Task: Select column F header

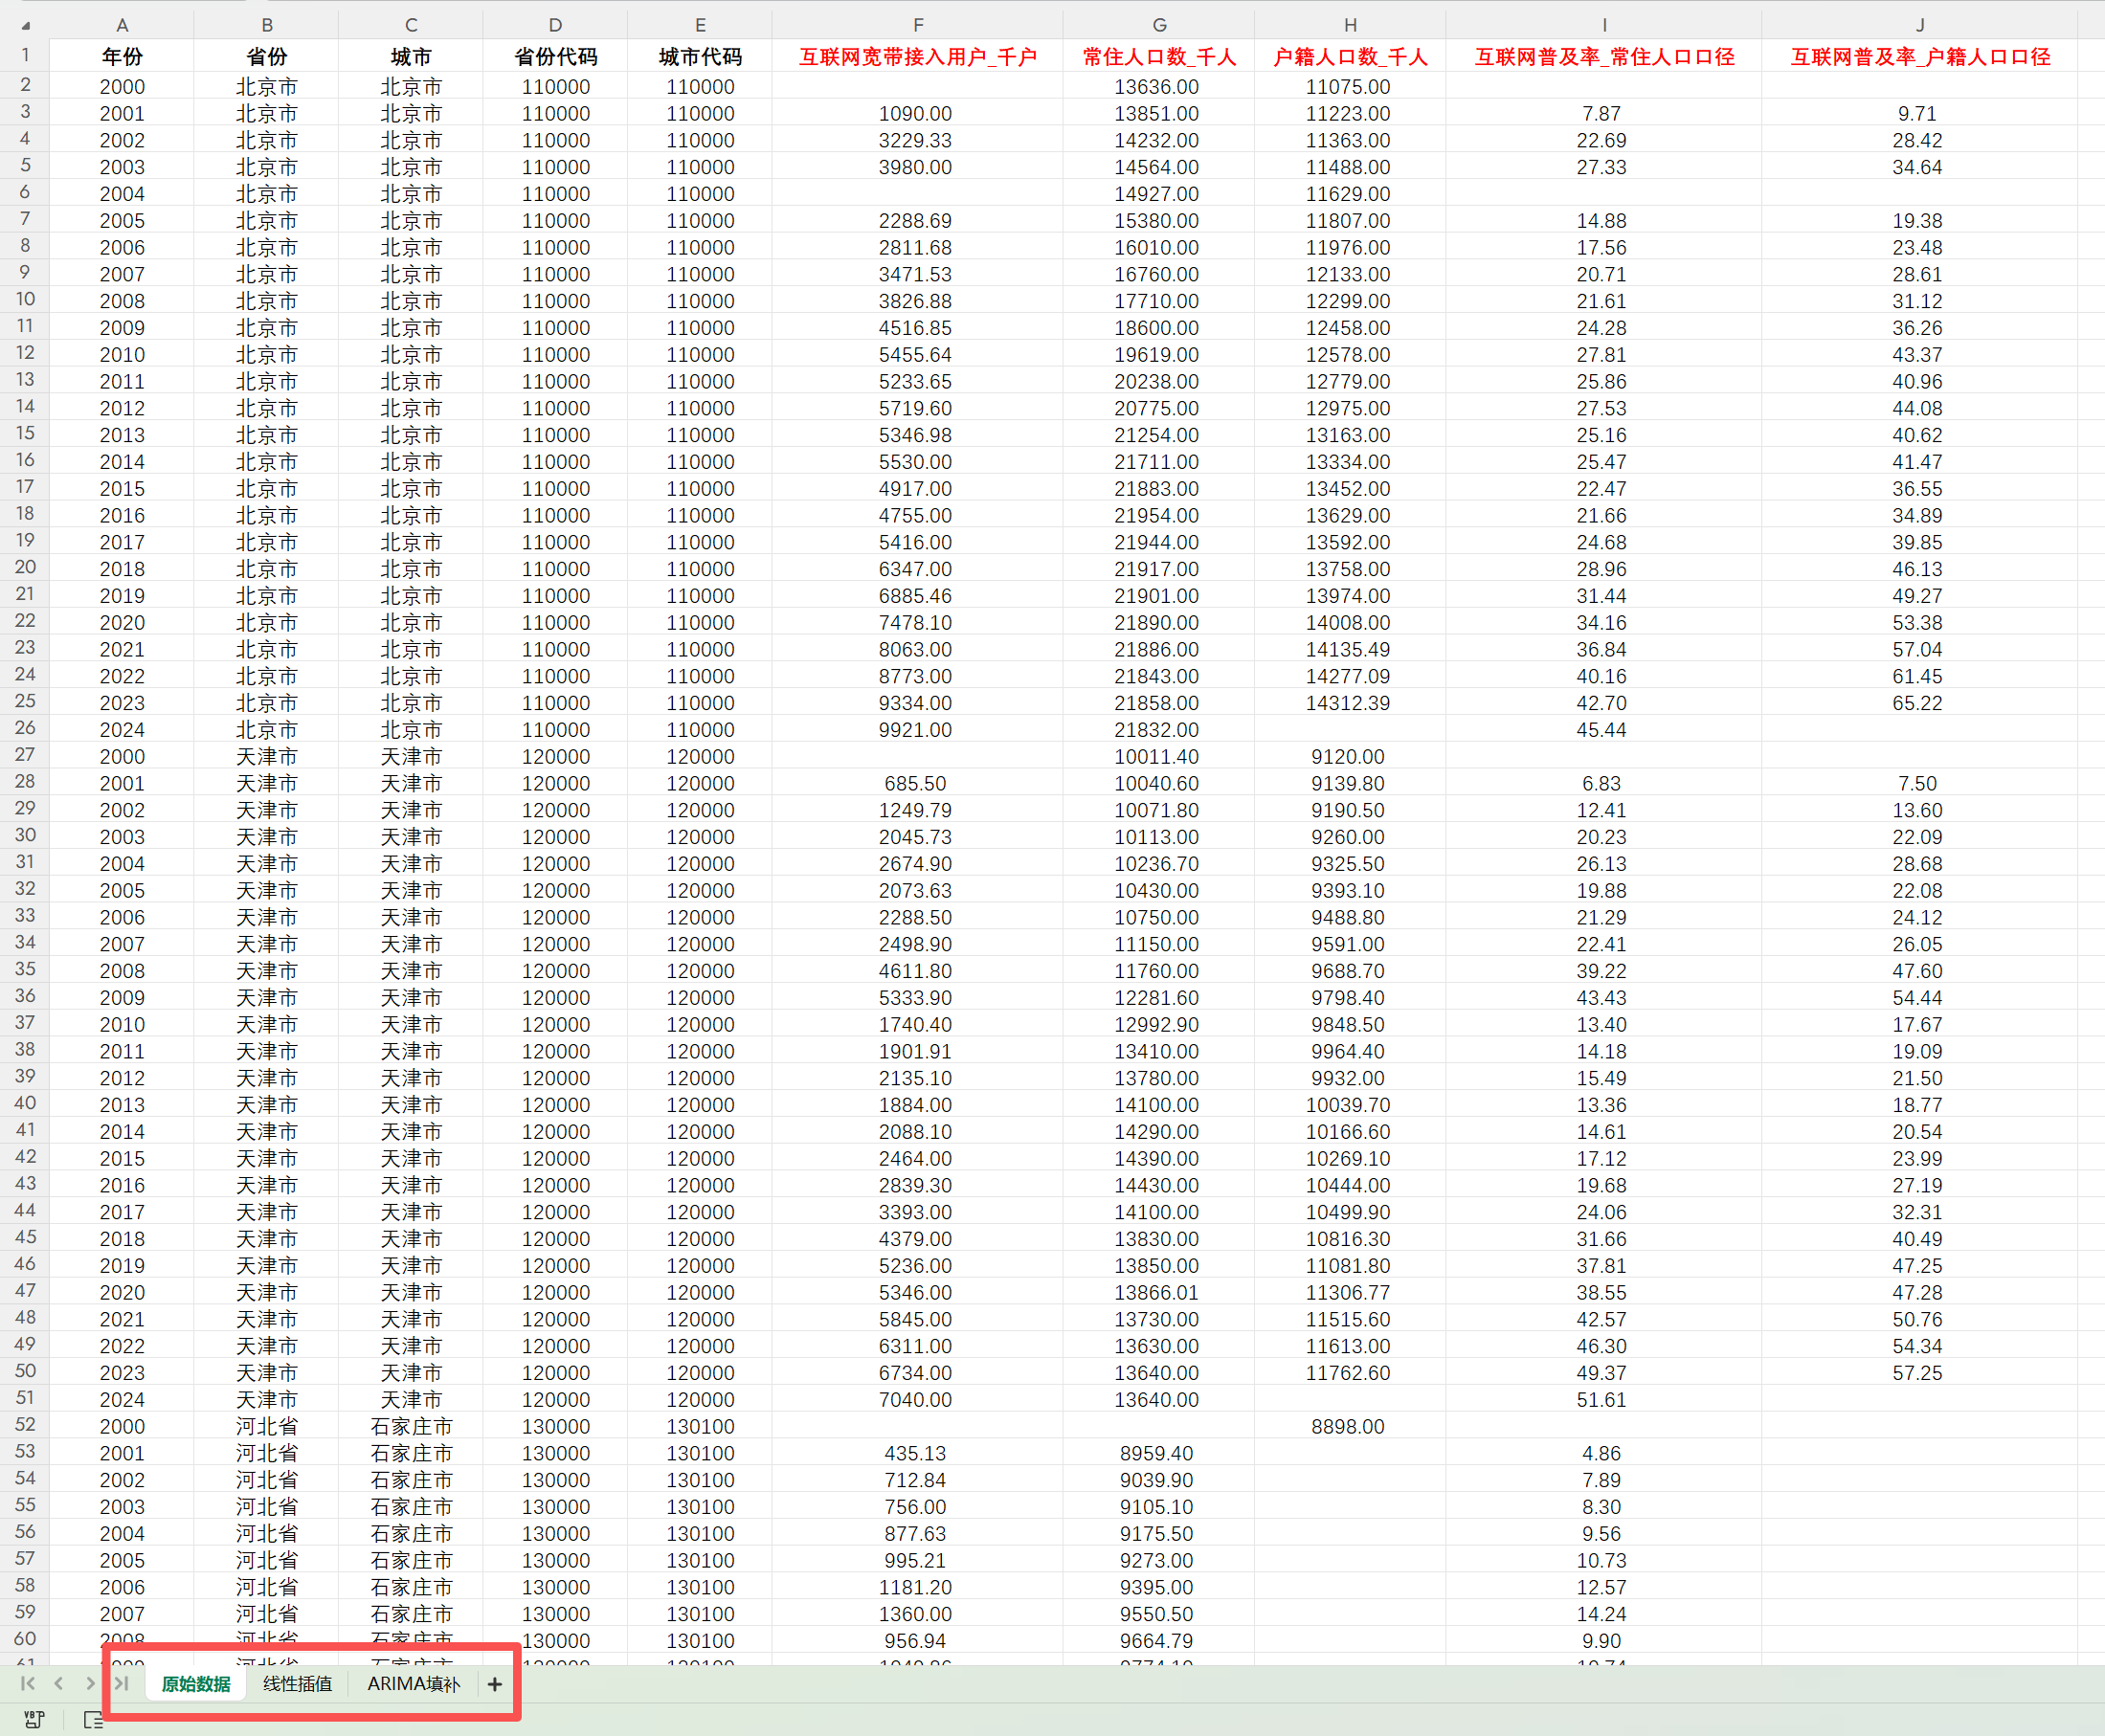Action: (917, 25)
